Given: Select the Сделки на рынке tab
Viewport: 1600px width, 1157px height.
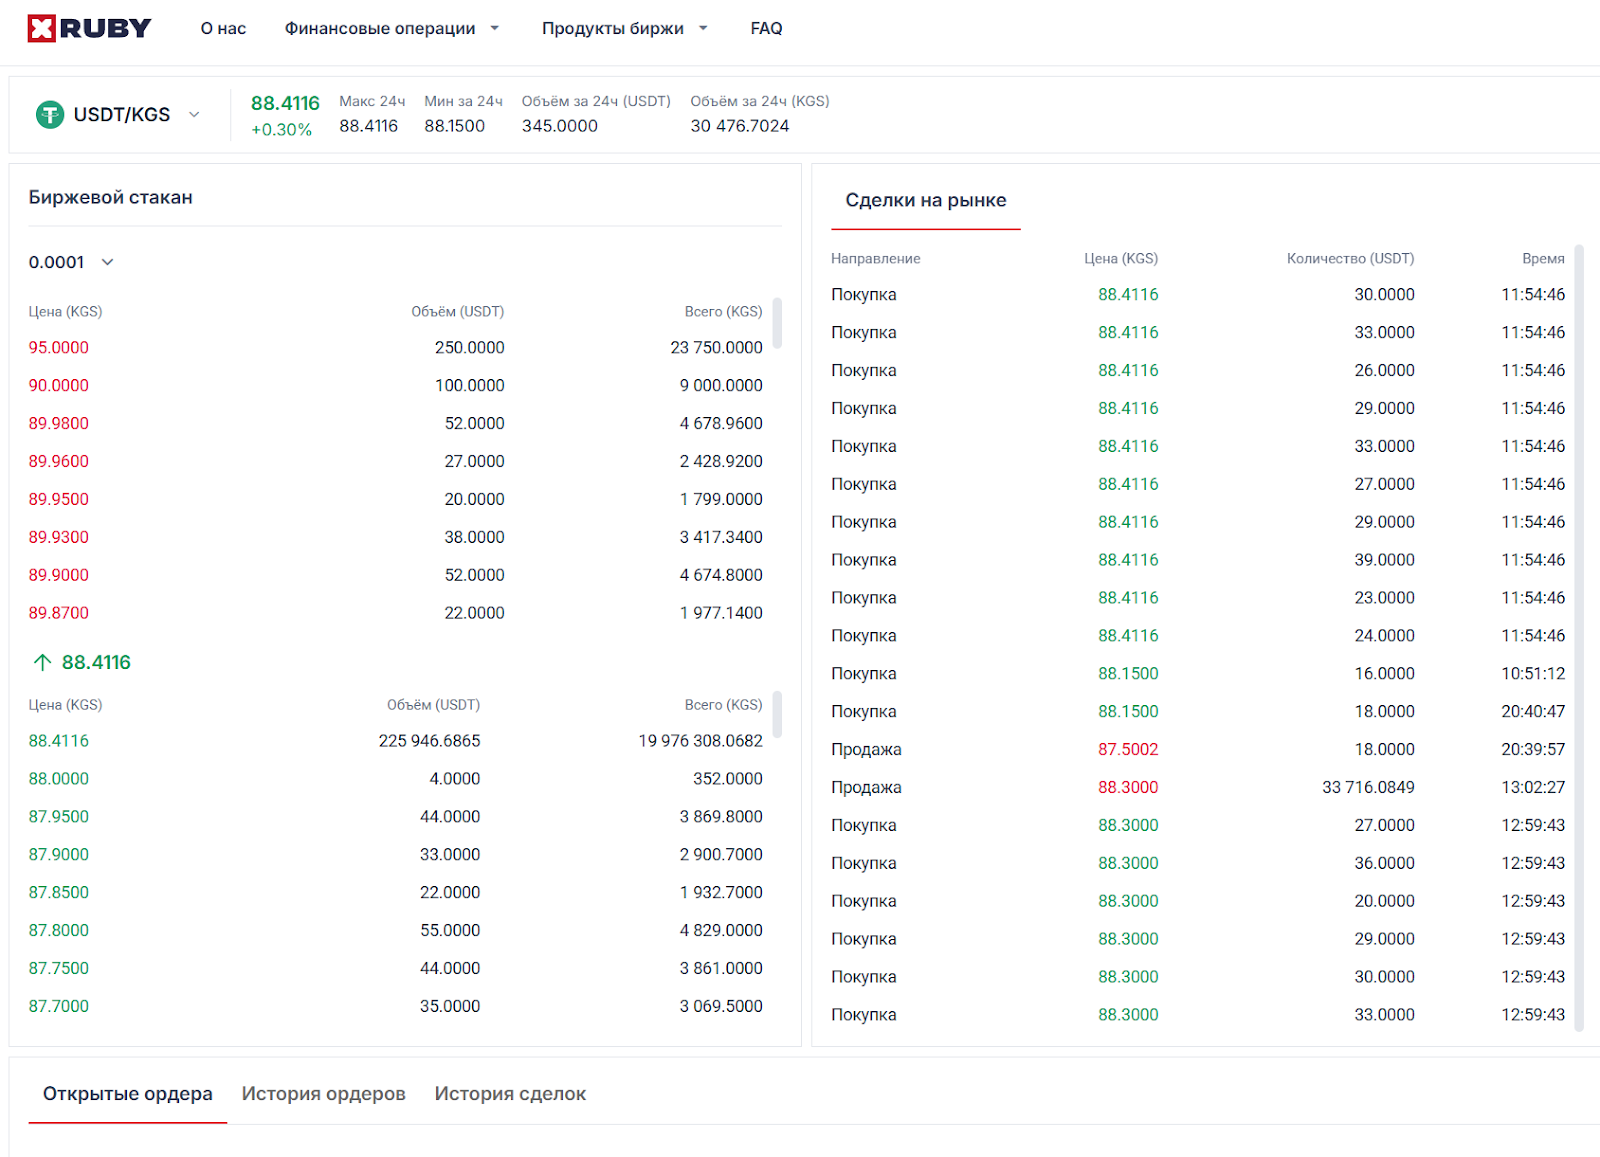Looking at the screenshot, I should [925, 201].
